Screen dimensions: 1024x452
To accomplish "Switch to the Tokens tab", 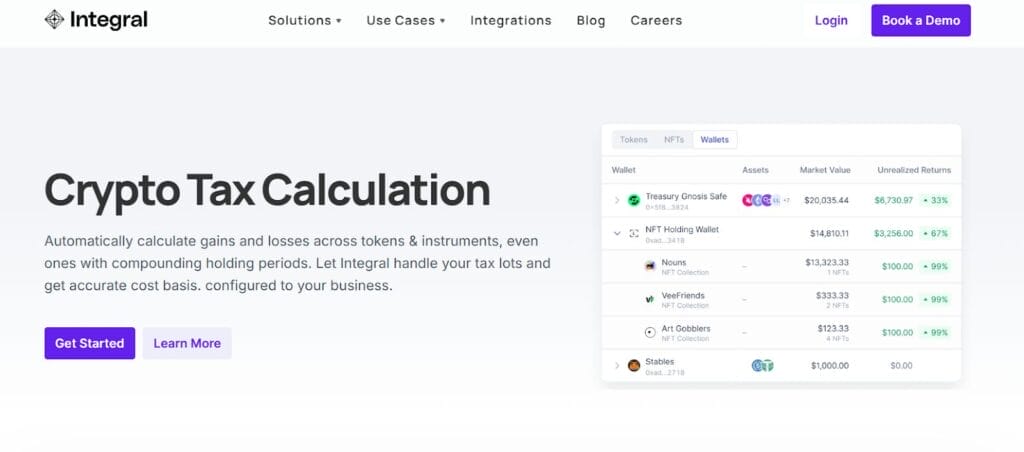I will 633,140.
